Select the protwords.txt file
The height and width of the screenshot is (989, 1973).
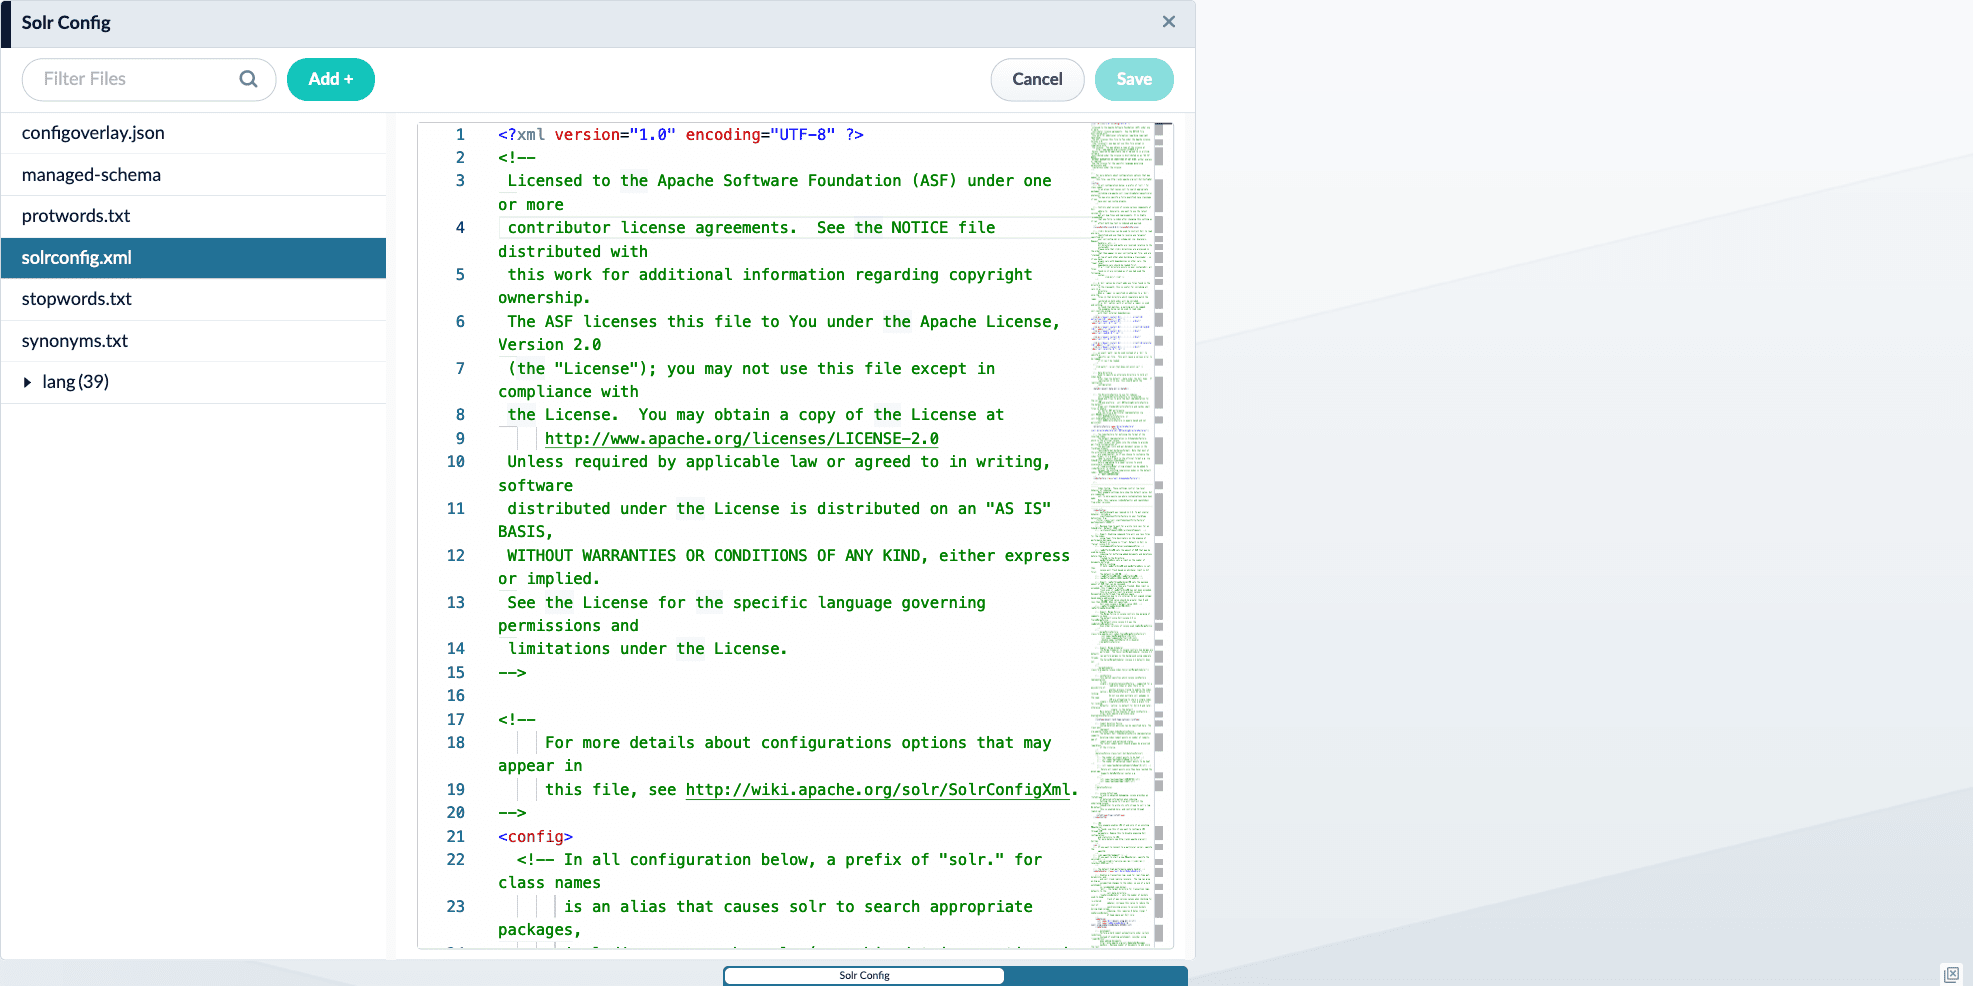tap(74, 215)
